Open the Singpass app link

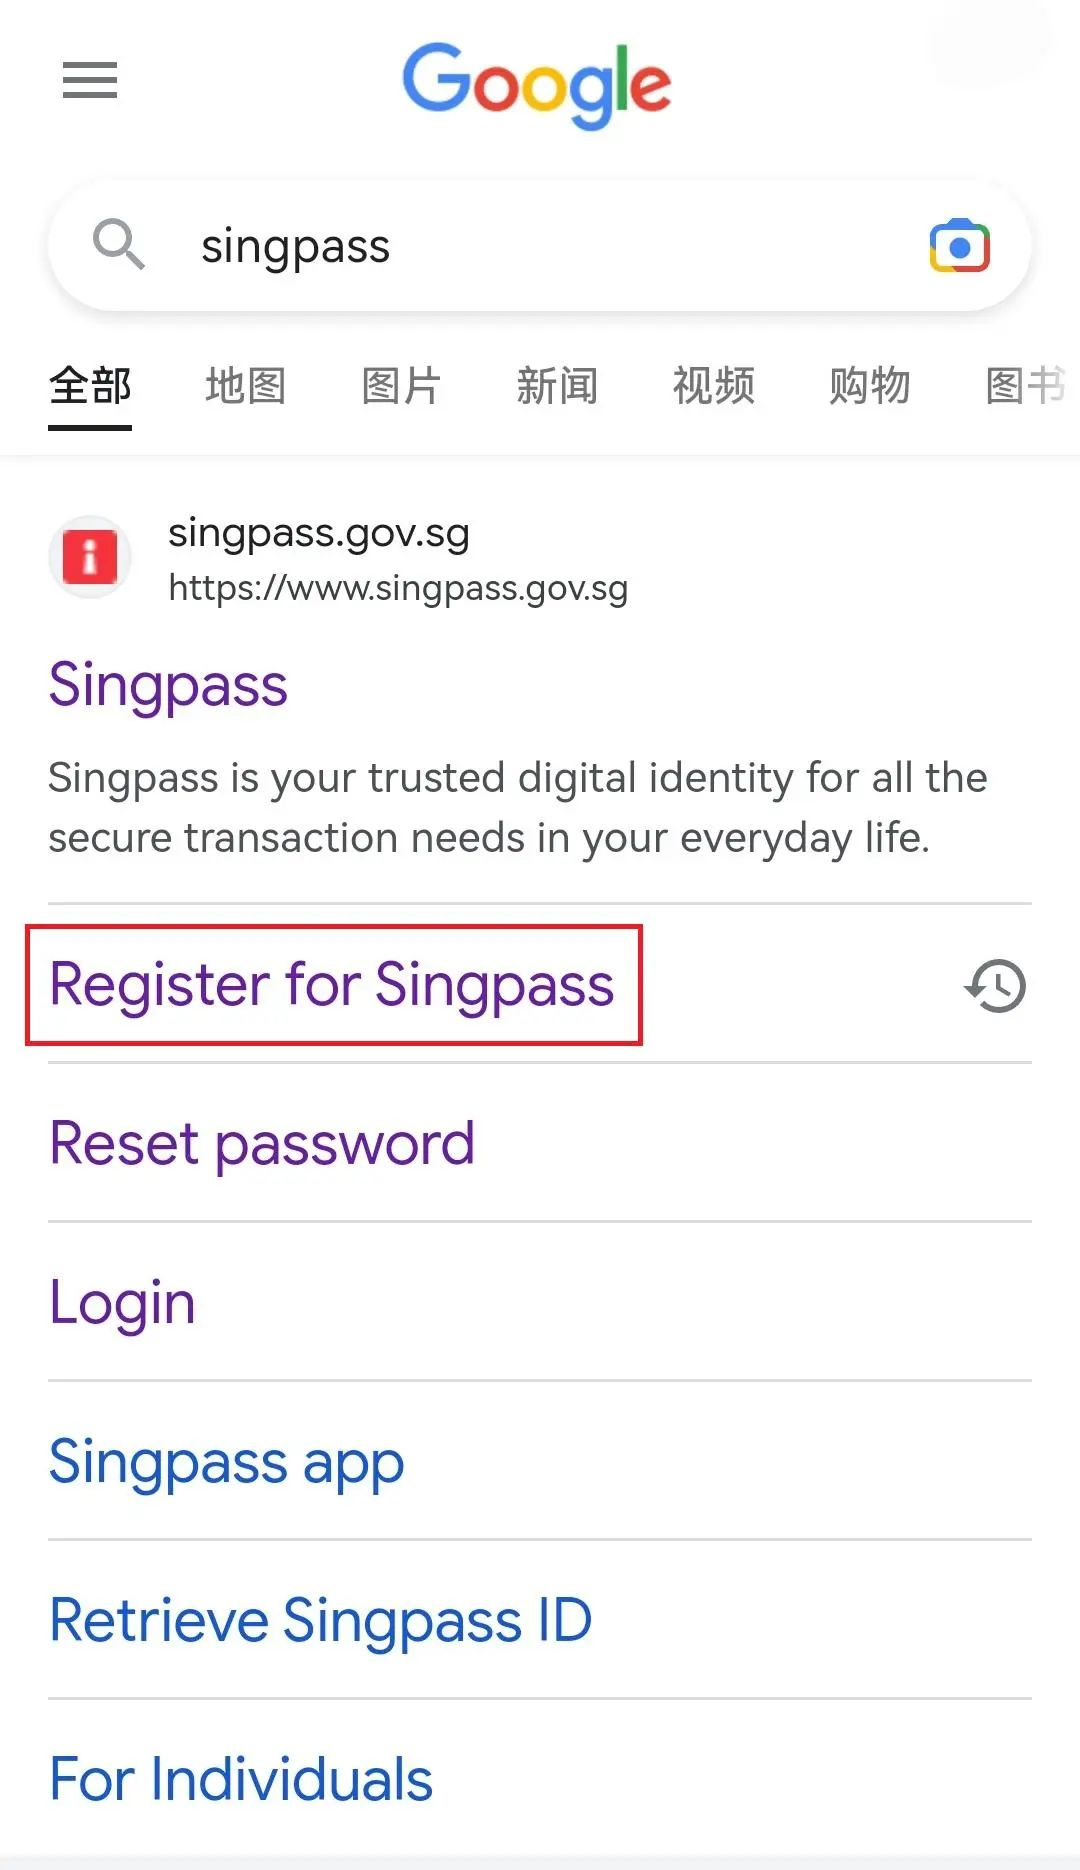[227, 1462]
